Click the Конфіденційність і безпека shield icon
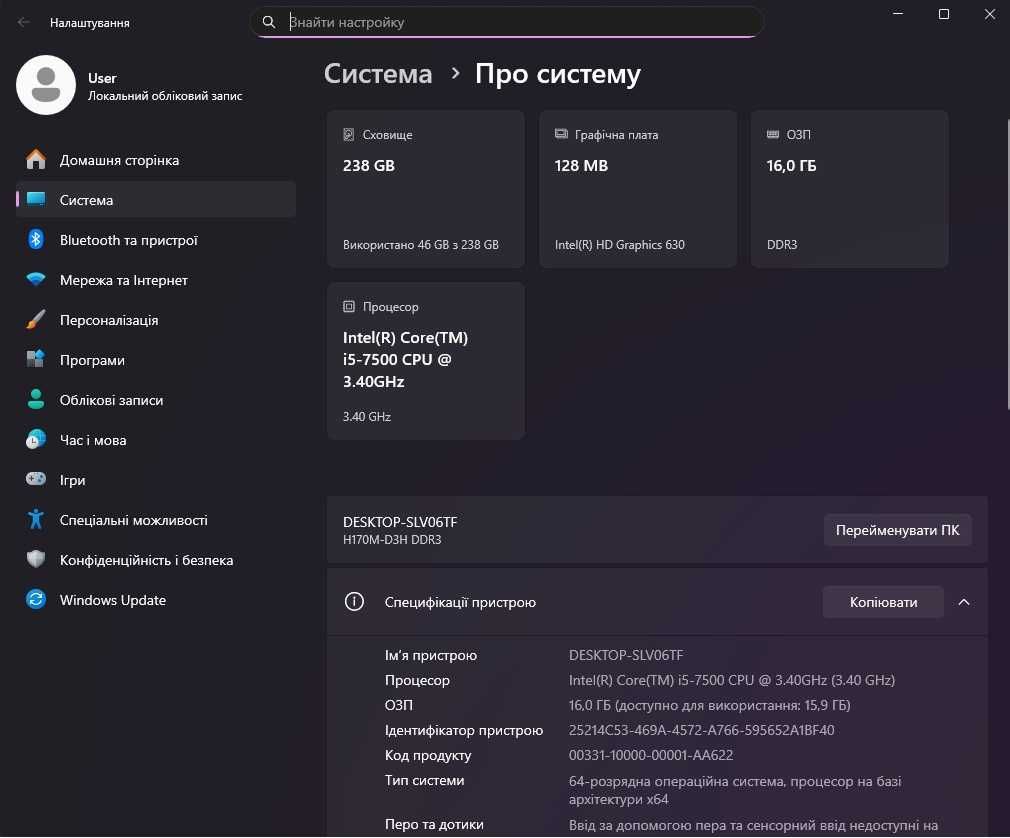 pyautogui.click(x=36, y=559)
